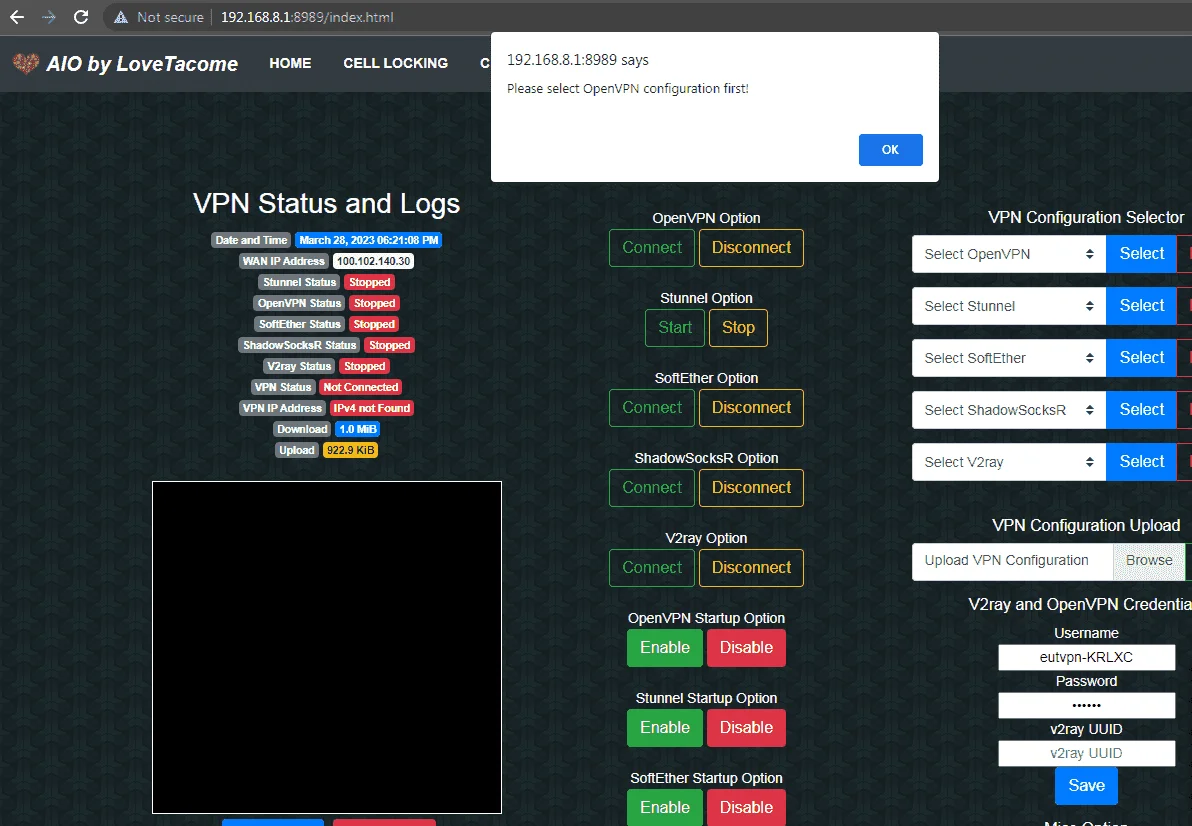Click Connect under ShadowSocksR Option
The image size is (1192, 826).
651,488
